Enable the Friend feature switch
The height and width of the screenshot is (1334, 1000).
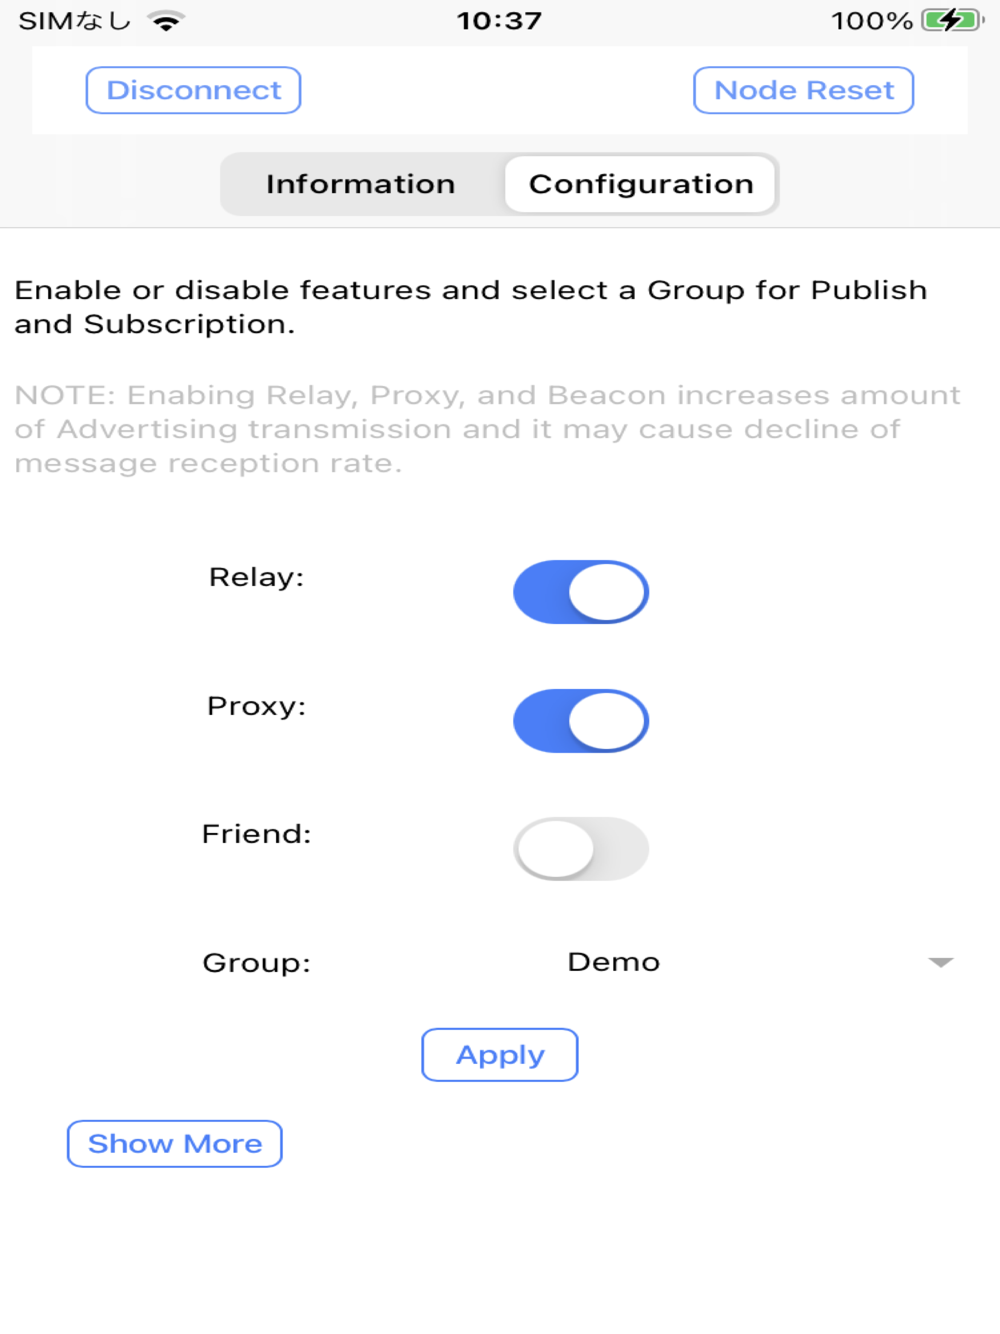click(x=581, y=849)
